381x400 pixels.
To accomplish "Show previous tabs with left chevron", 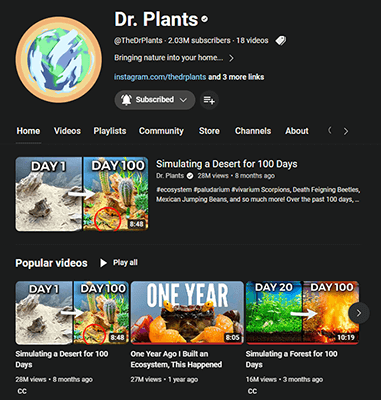I will pos(330,130).
